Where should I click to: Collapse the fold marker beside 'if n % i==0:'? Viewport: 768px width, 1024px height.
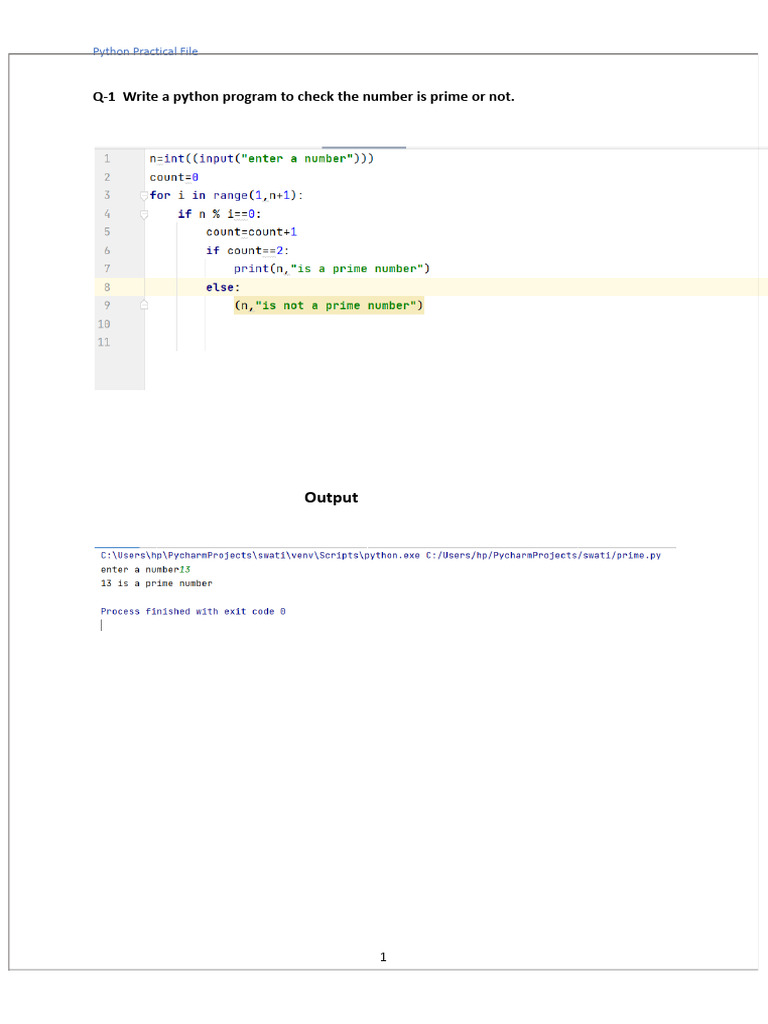point(144,214)
